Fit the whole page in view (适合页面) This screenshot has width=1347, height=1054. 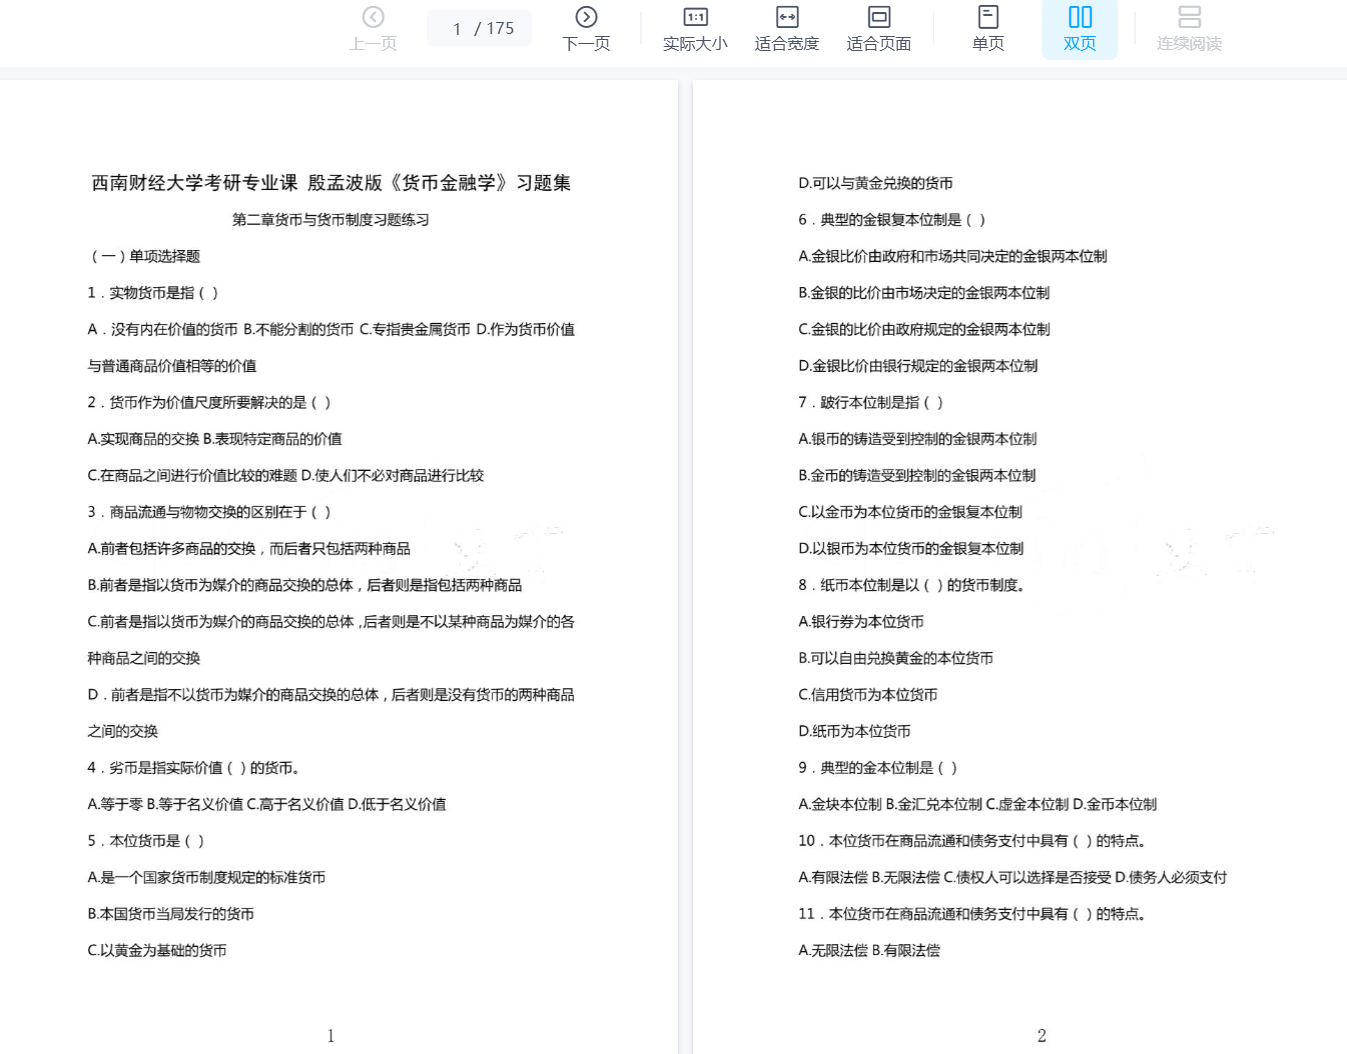tap(878, 29)
